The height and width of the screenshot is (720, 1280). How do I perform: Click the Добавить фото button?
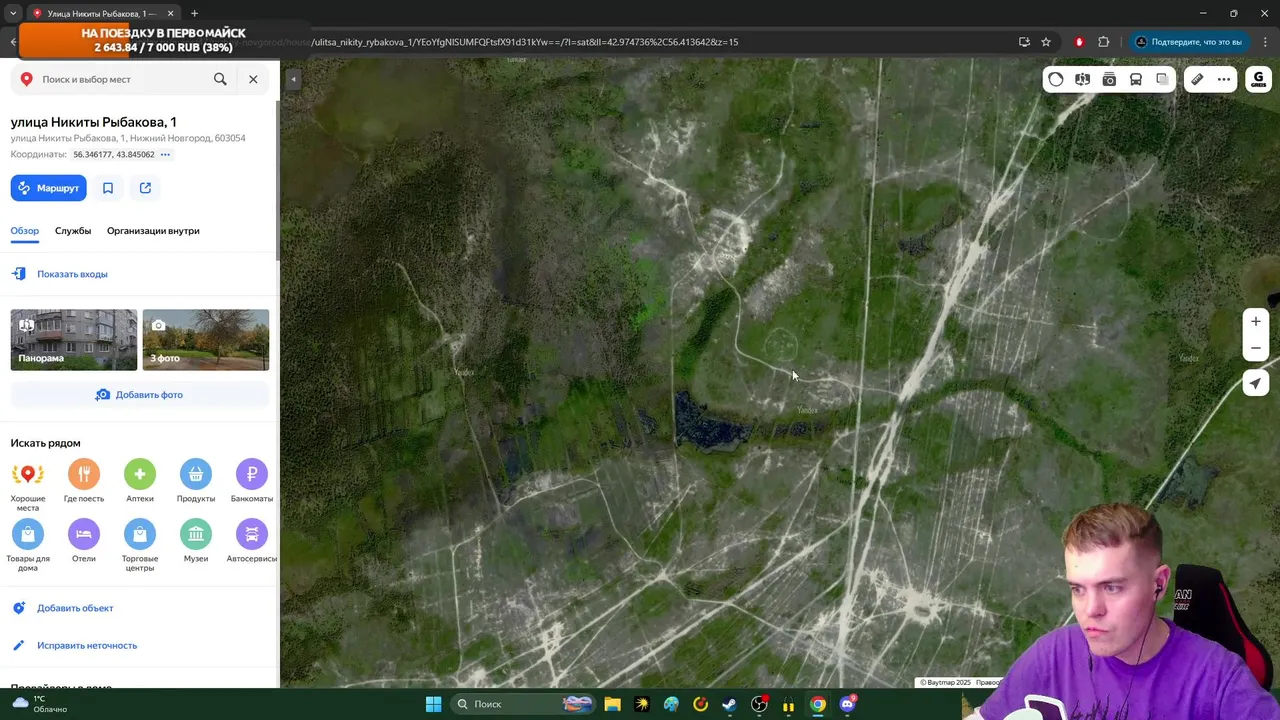click(140, 395)
